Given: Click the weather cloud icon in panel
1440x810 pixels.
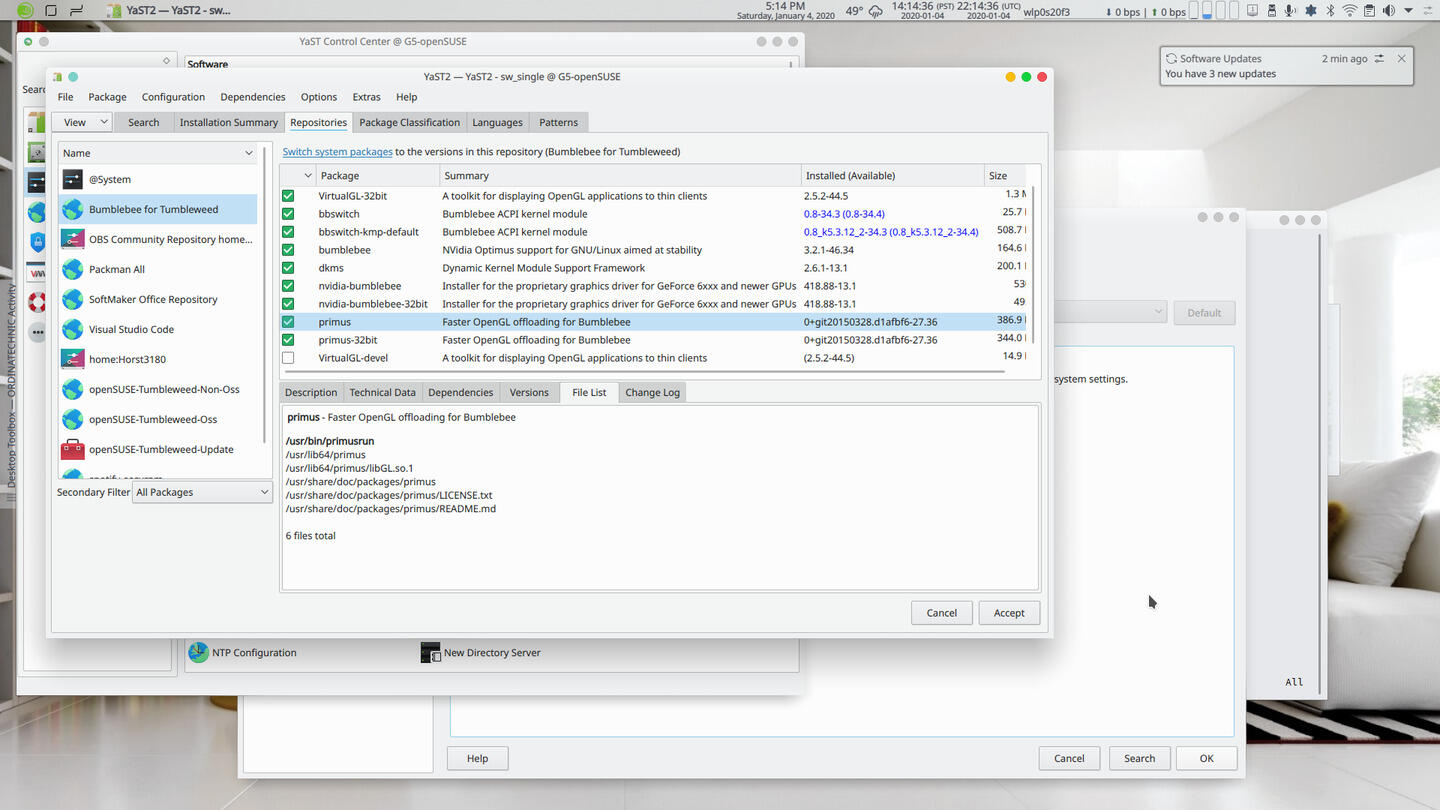Looking at the screenshot, I should pos(876,11).
